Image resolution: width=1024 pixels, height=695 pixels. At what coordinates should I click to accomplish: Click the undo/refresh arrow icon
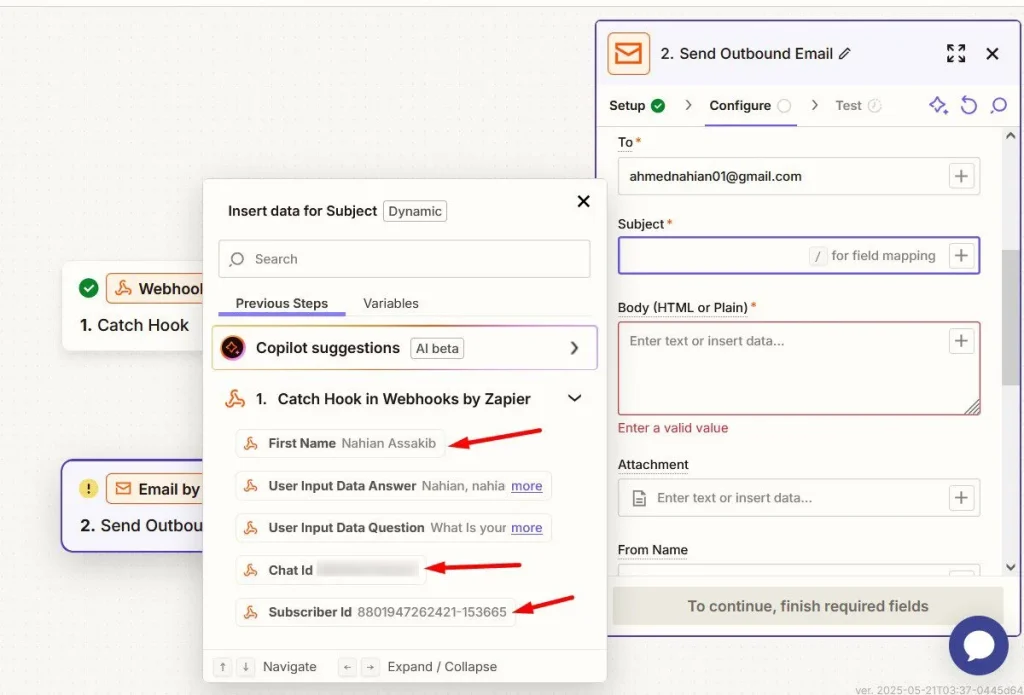click(968, 105)
